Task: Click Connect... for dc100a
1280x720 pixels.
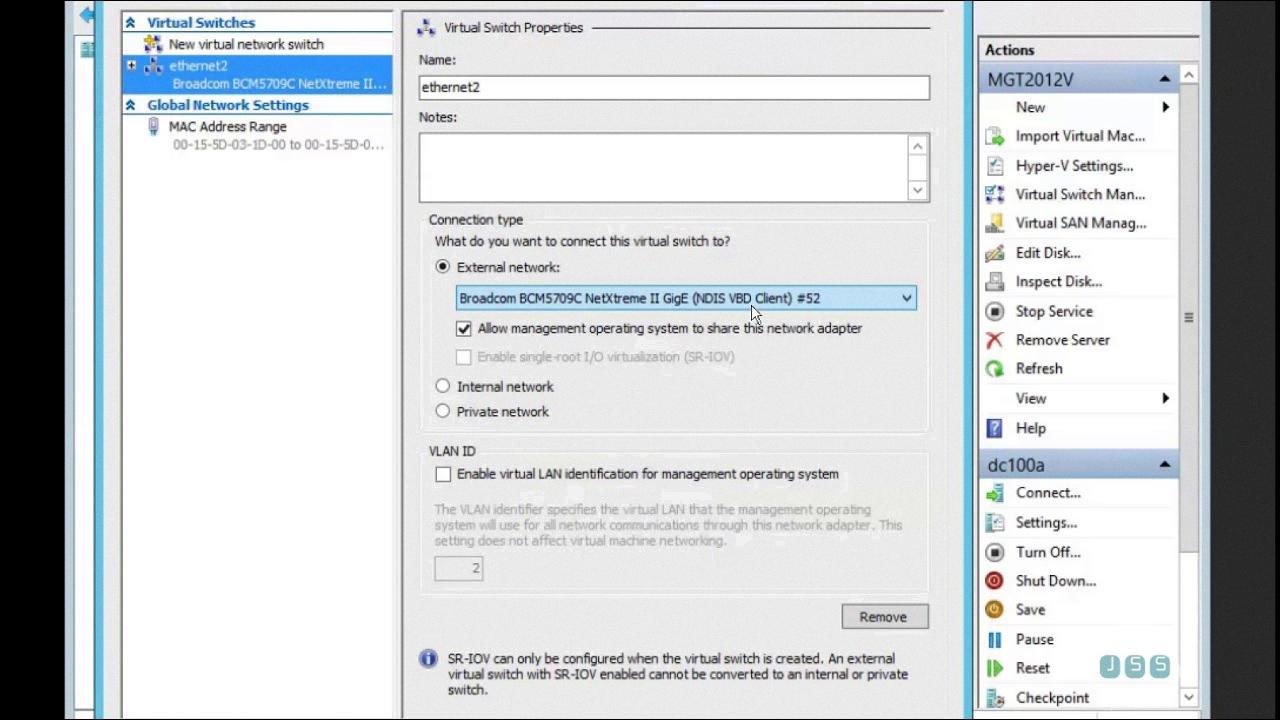Action: pyautogui.click(x=1048, y=493)
